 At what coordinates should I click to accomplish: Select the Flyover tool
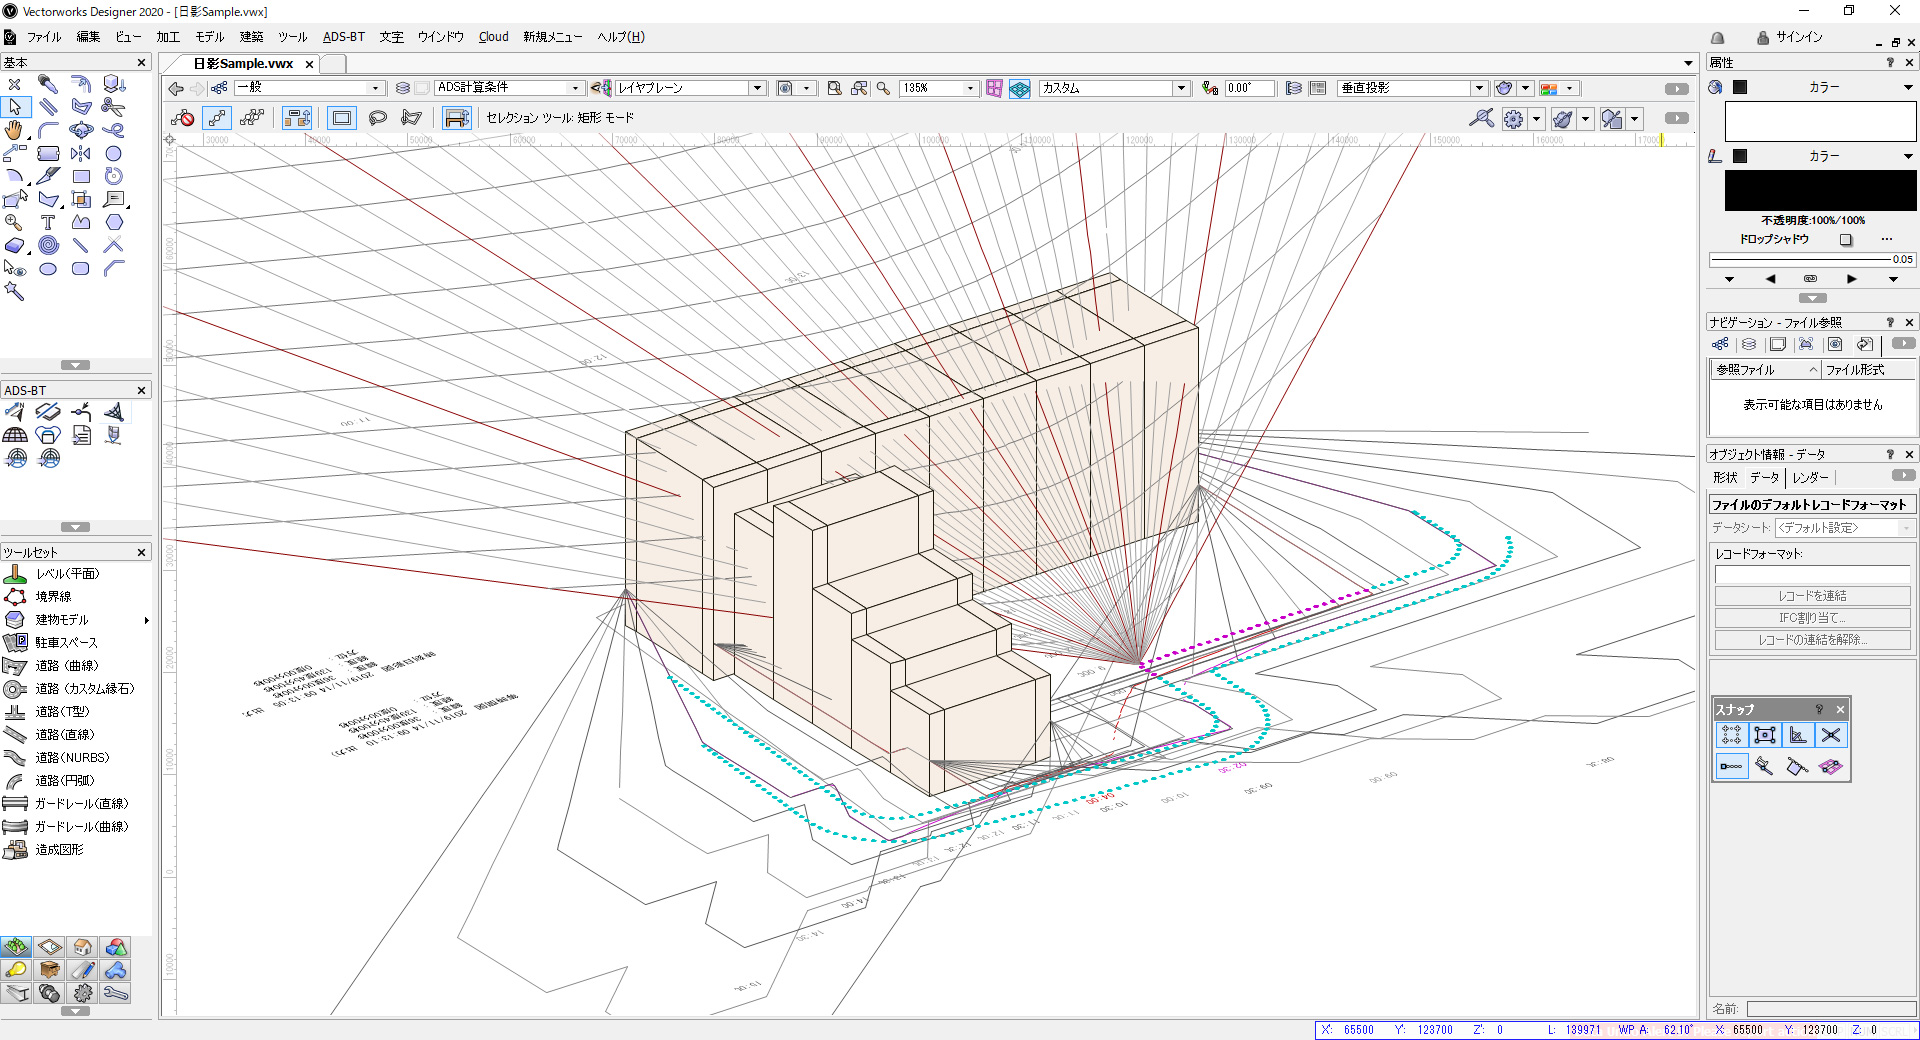pyautogui.click(x=81, y=130)
